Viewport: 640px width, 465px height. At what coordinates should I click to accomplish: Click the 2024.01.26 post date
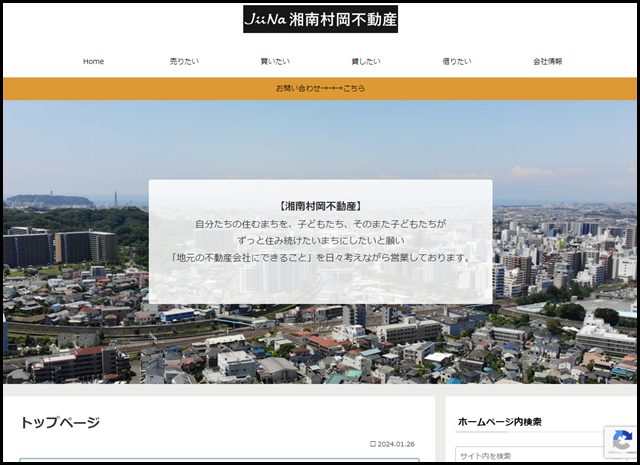[396, 444]
